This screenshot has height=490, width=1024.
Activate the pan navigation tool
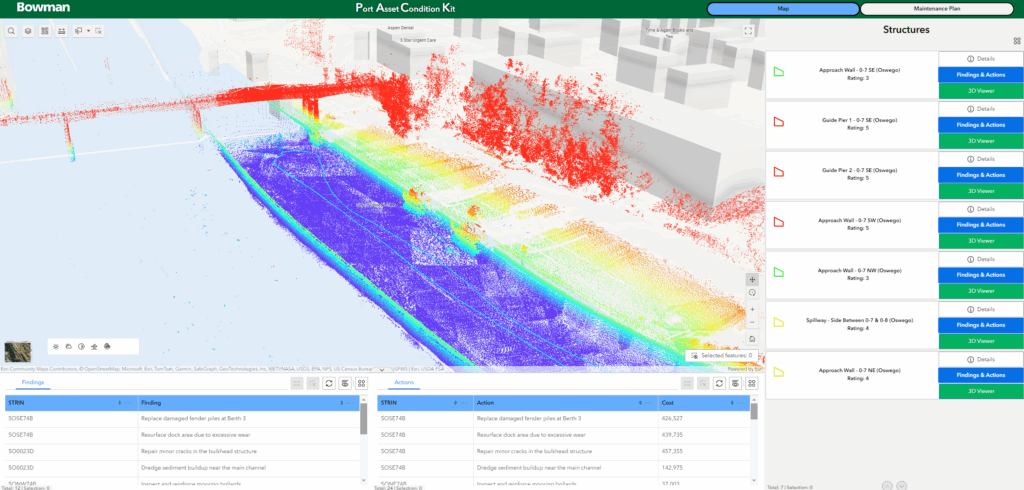tap(752, 279)
